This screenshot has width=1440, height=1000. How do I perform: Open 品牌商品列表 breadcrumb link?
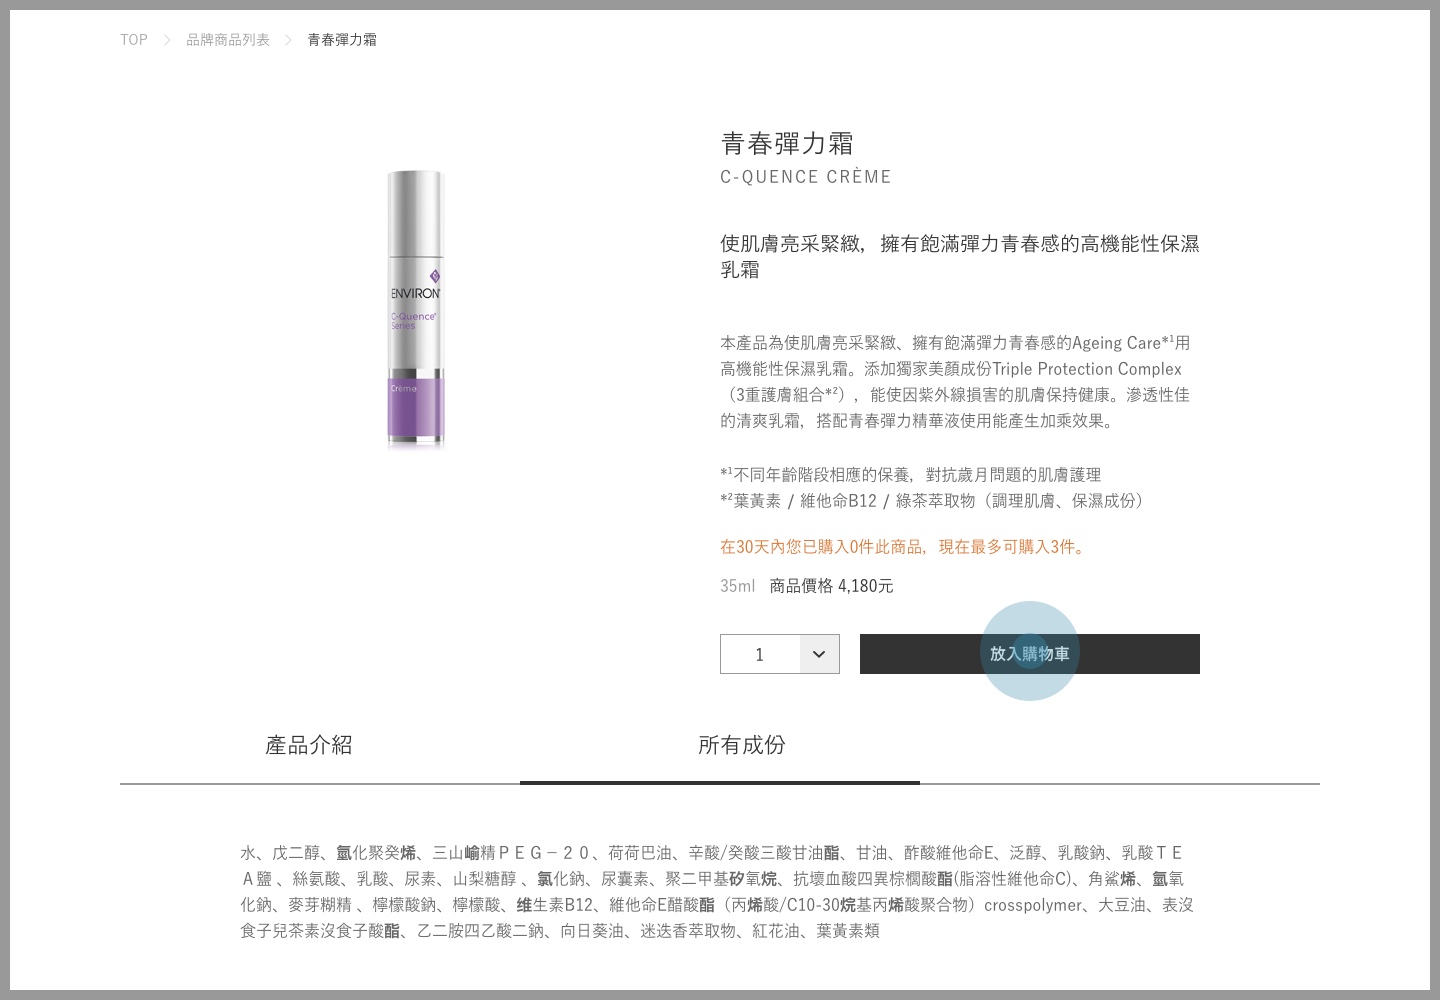pos(228,40)
